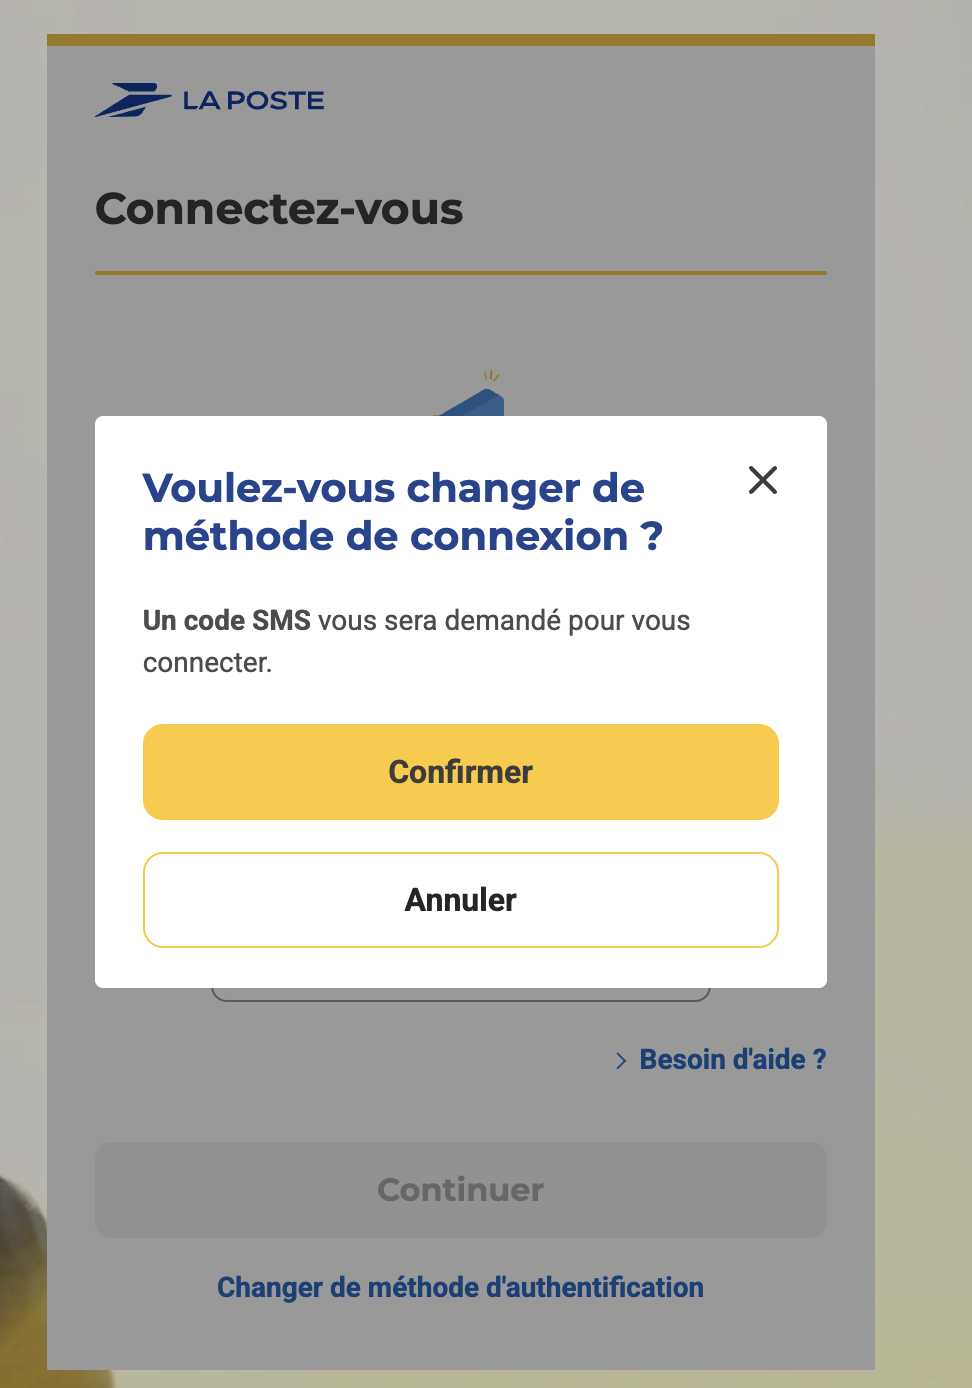Close the dialog with the X icon
The width and height of the screenshot is (972, 1388).
pos(763,480)
